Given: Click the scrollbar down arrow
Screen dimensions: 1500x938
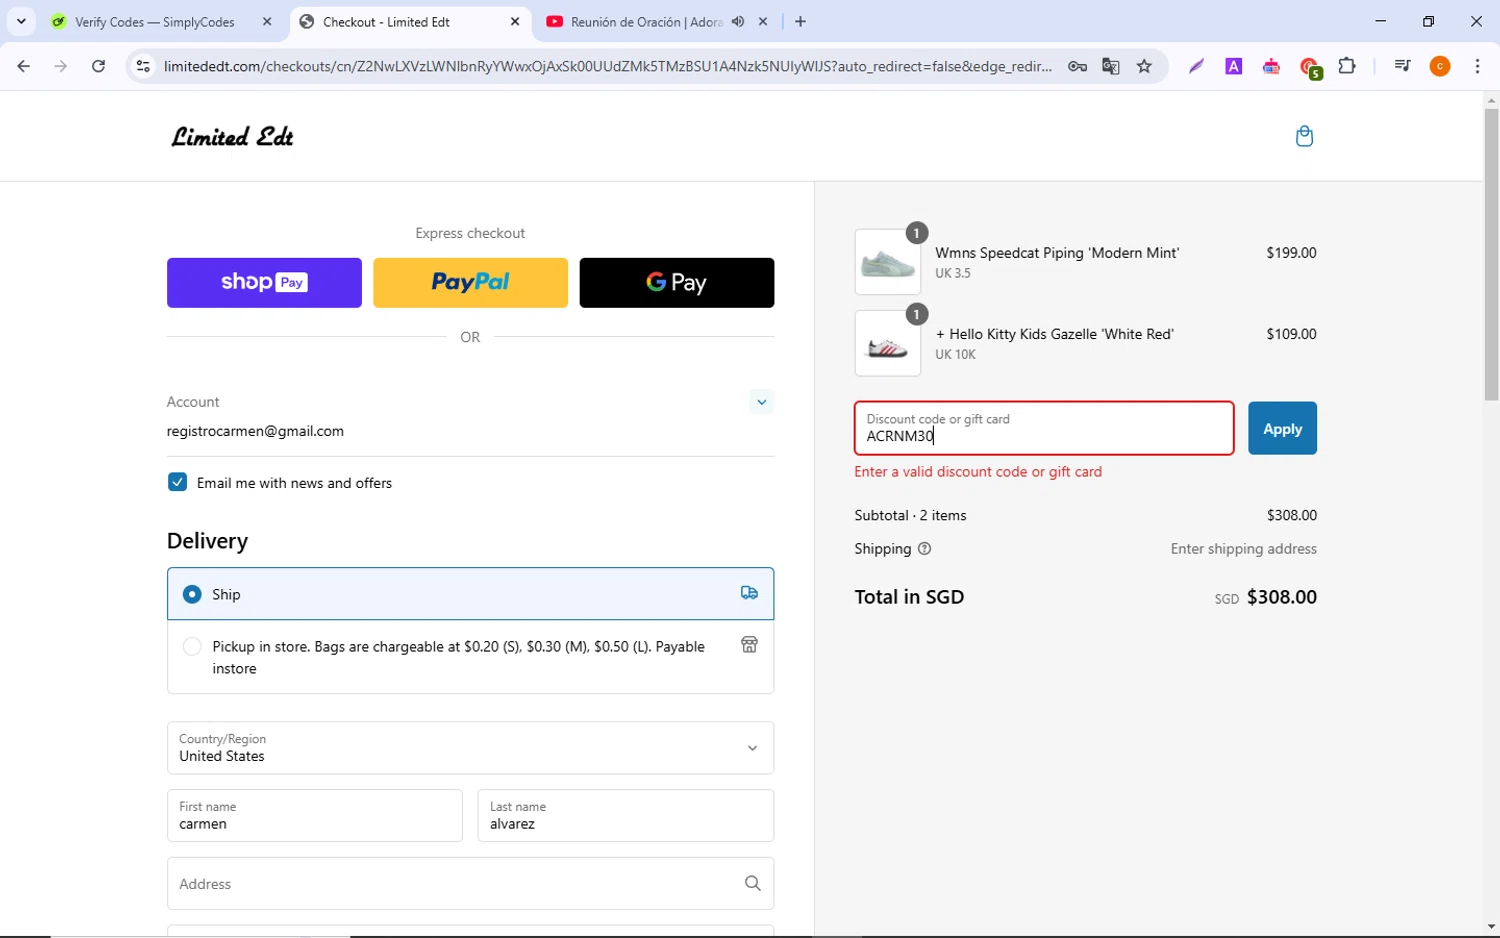Looking at the screenshot, I should coord(1491,927).
